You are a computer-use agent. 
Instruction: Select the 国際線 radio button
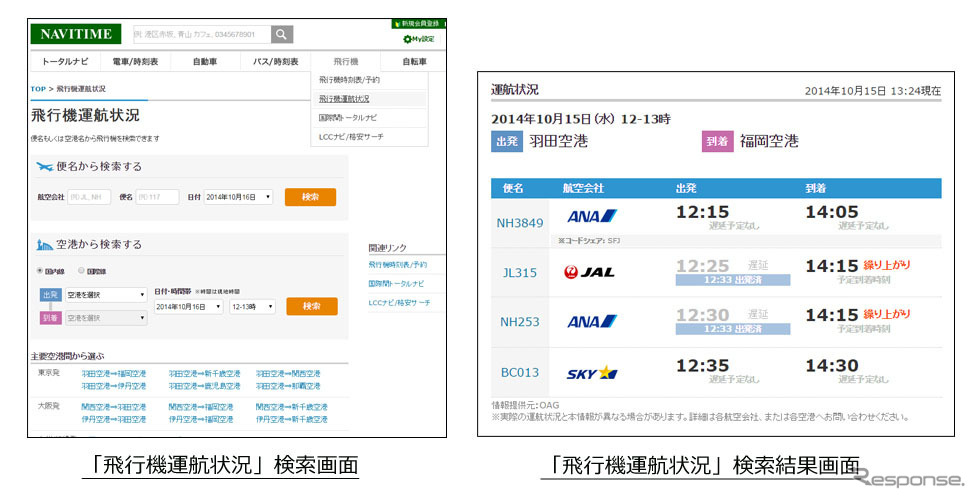[x=81, y=270]
